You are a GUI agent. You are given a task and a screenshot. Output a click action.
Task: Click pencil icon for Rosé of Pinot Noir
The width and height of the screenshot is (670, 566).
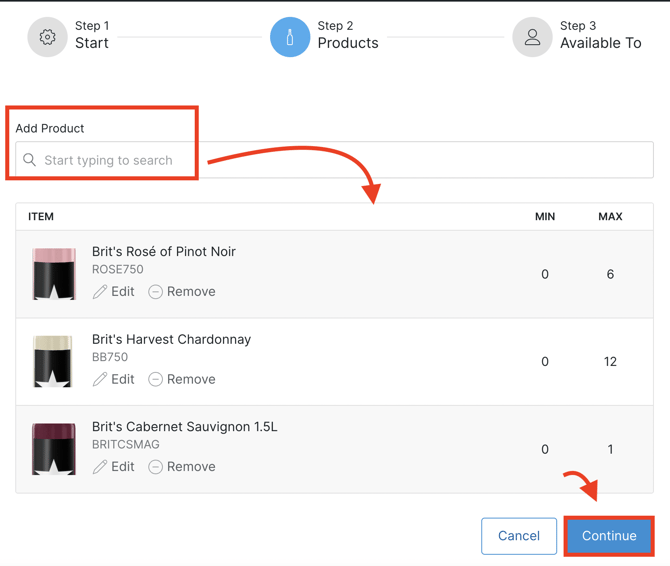point(100,292)
